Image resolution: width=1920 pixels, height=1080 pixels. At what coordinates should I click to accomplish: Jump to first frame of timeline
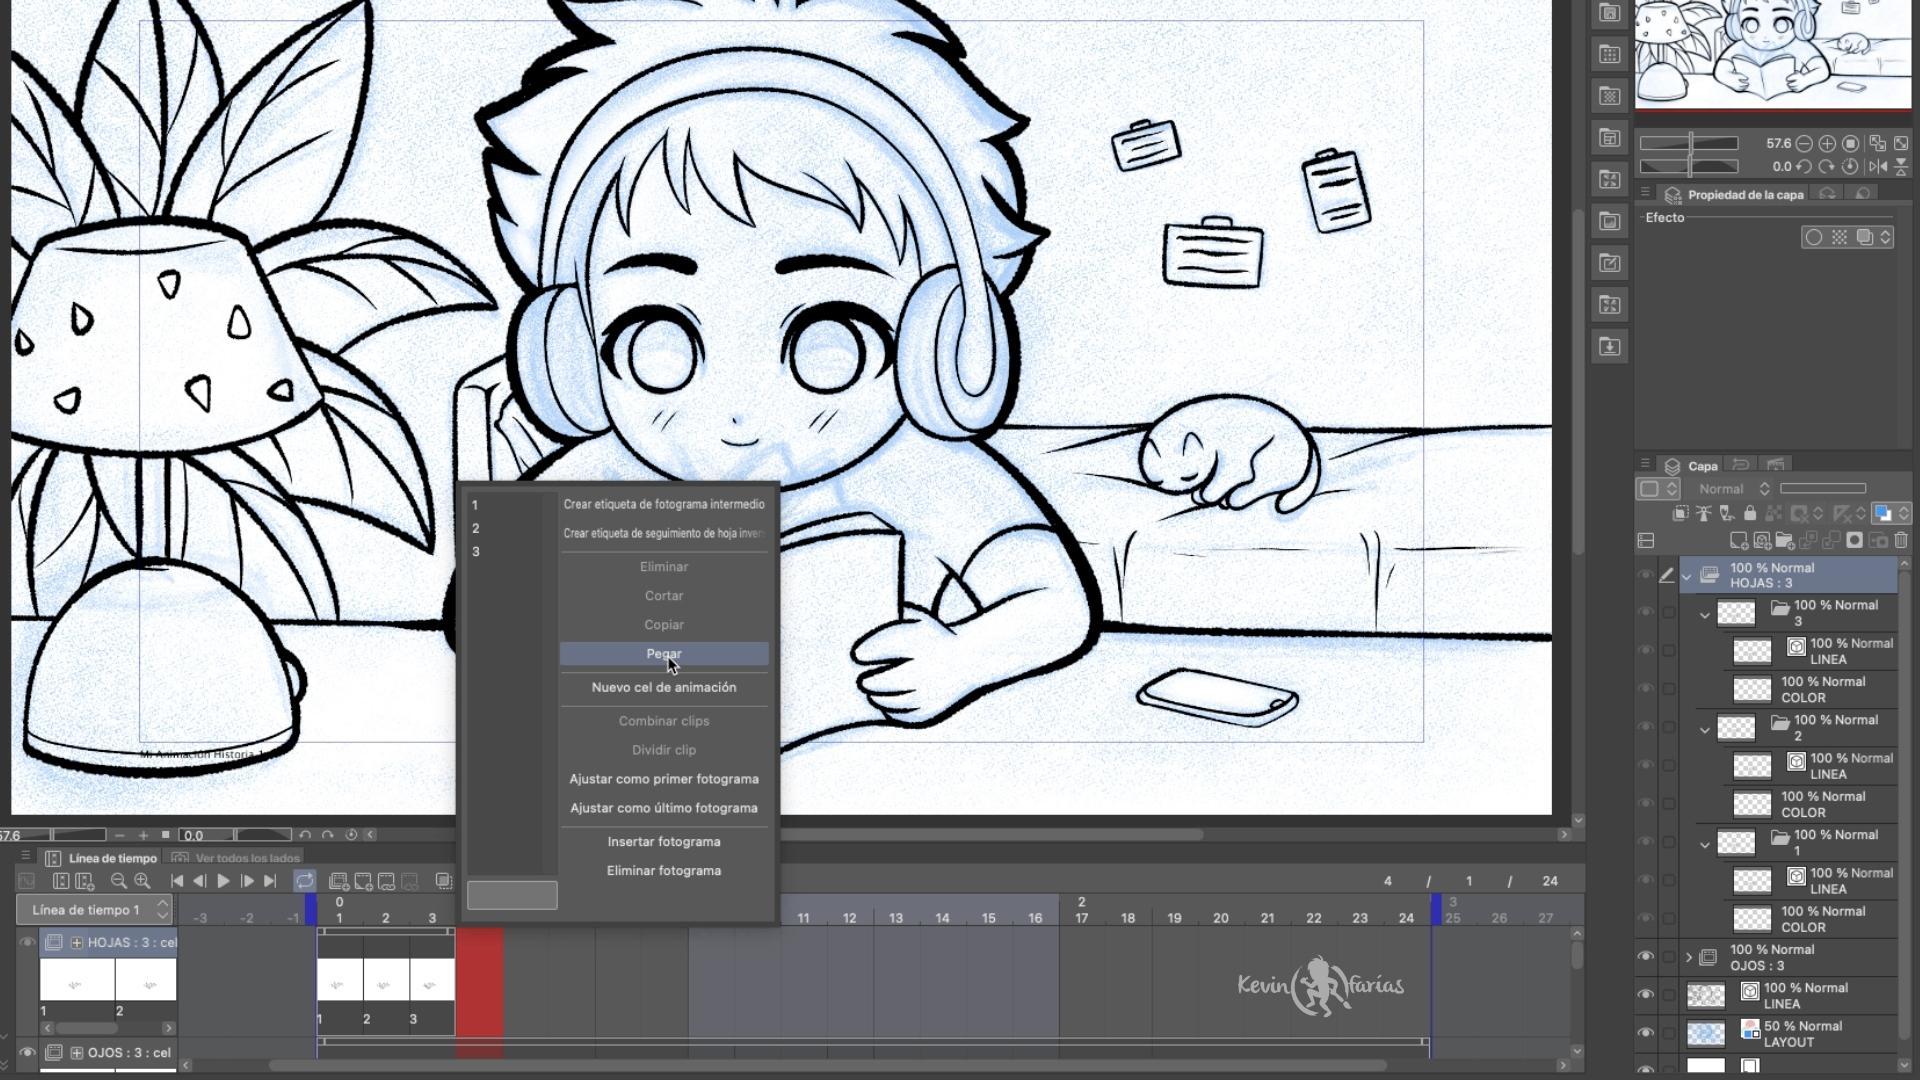177,881
